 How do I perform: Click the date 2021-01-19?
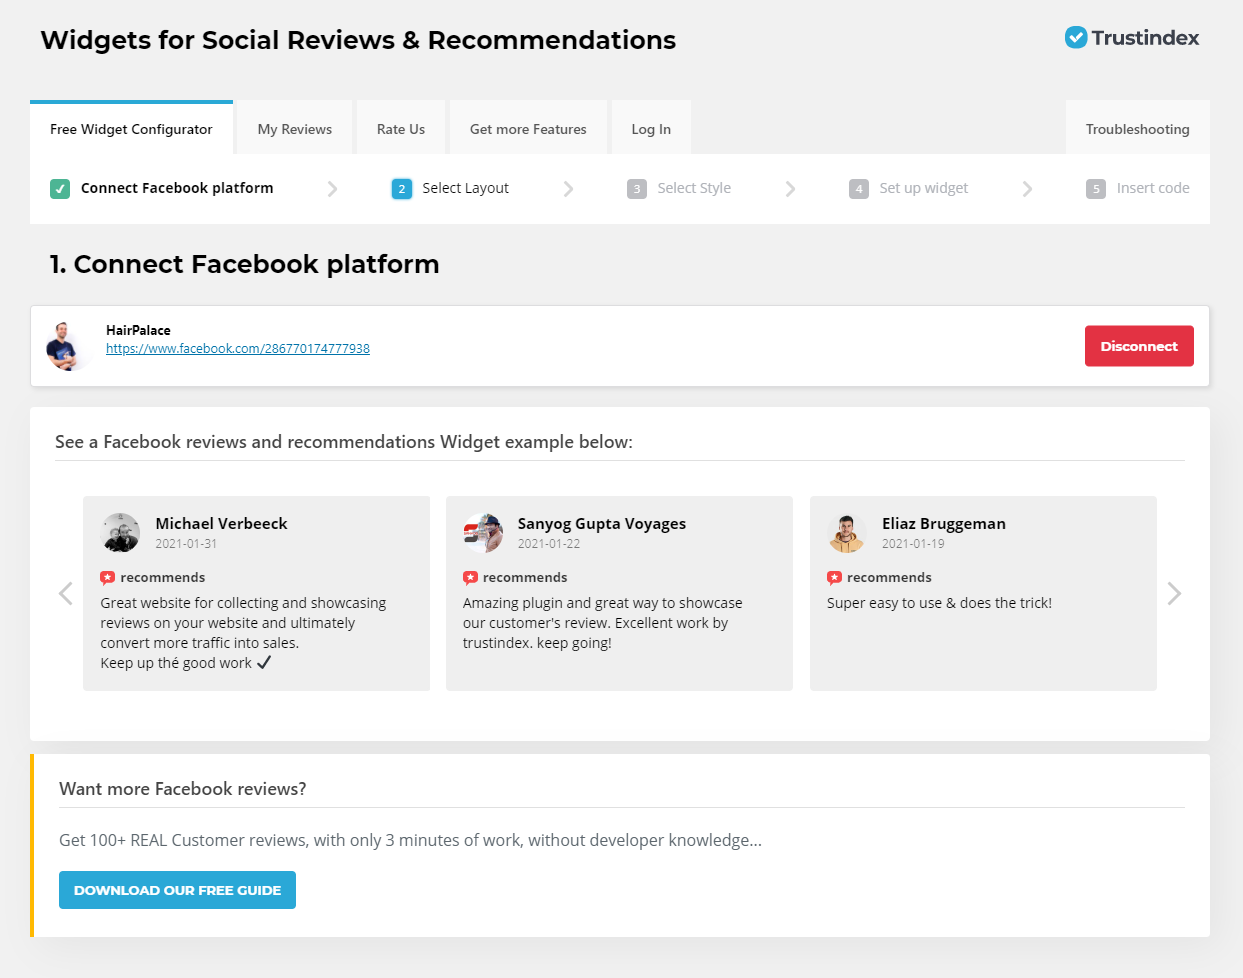(913, 544)
